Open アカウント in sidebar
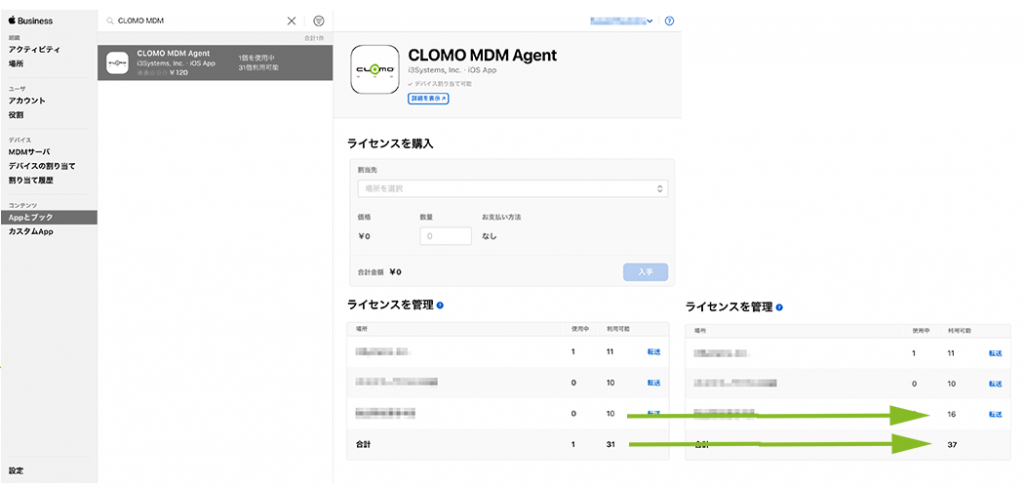 tap(27, 101)
